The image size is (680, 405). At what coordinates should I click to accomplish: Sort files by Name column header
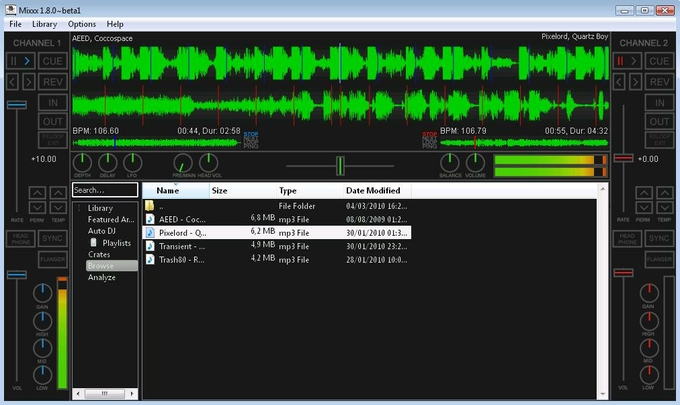tap(176, 191)
